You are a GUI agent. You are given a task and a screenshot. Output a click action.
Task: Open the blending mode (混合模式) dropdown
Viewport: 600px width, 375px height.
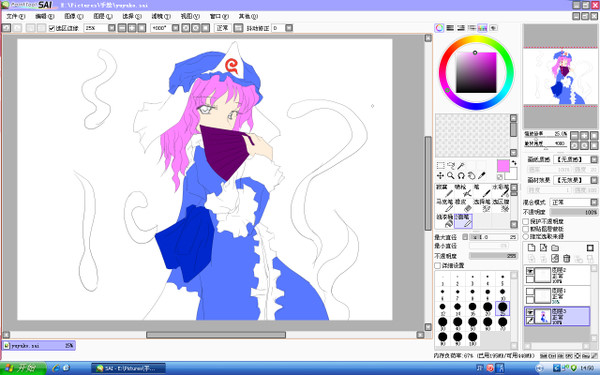click(574, 202)
